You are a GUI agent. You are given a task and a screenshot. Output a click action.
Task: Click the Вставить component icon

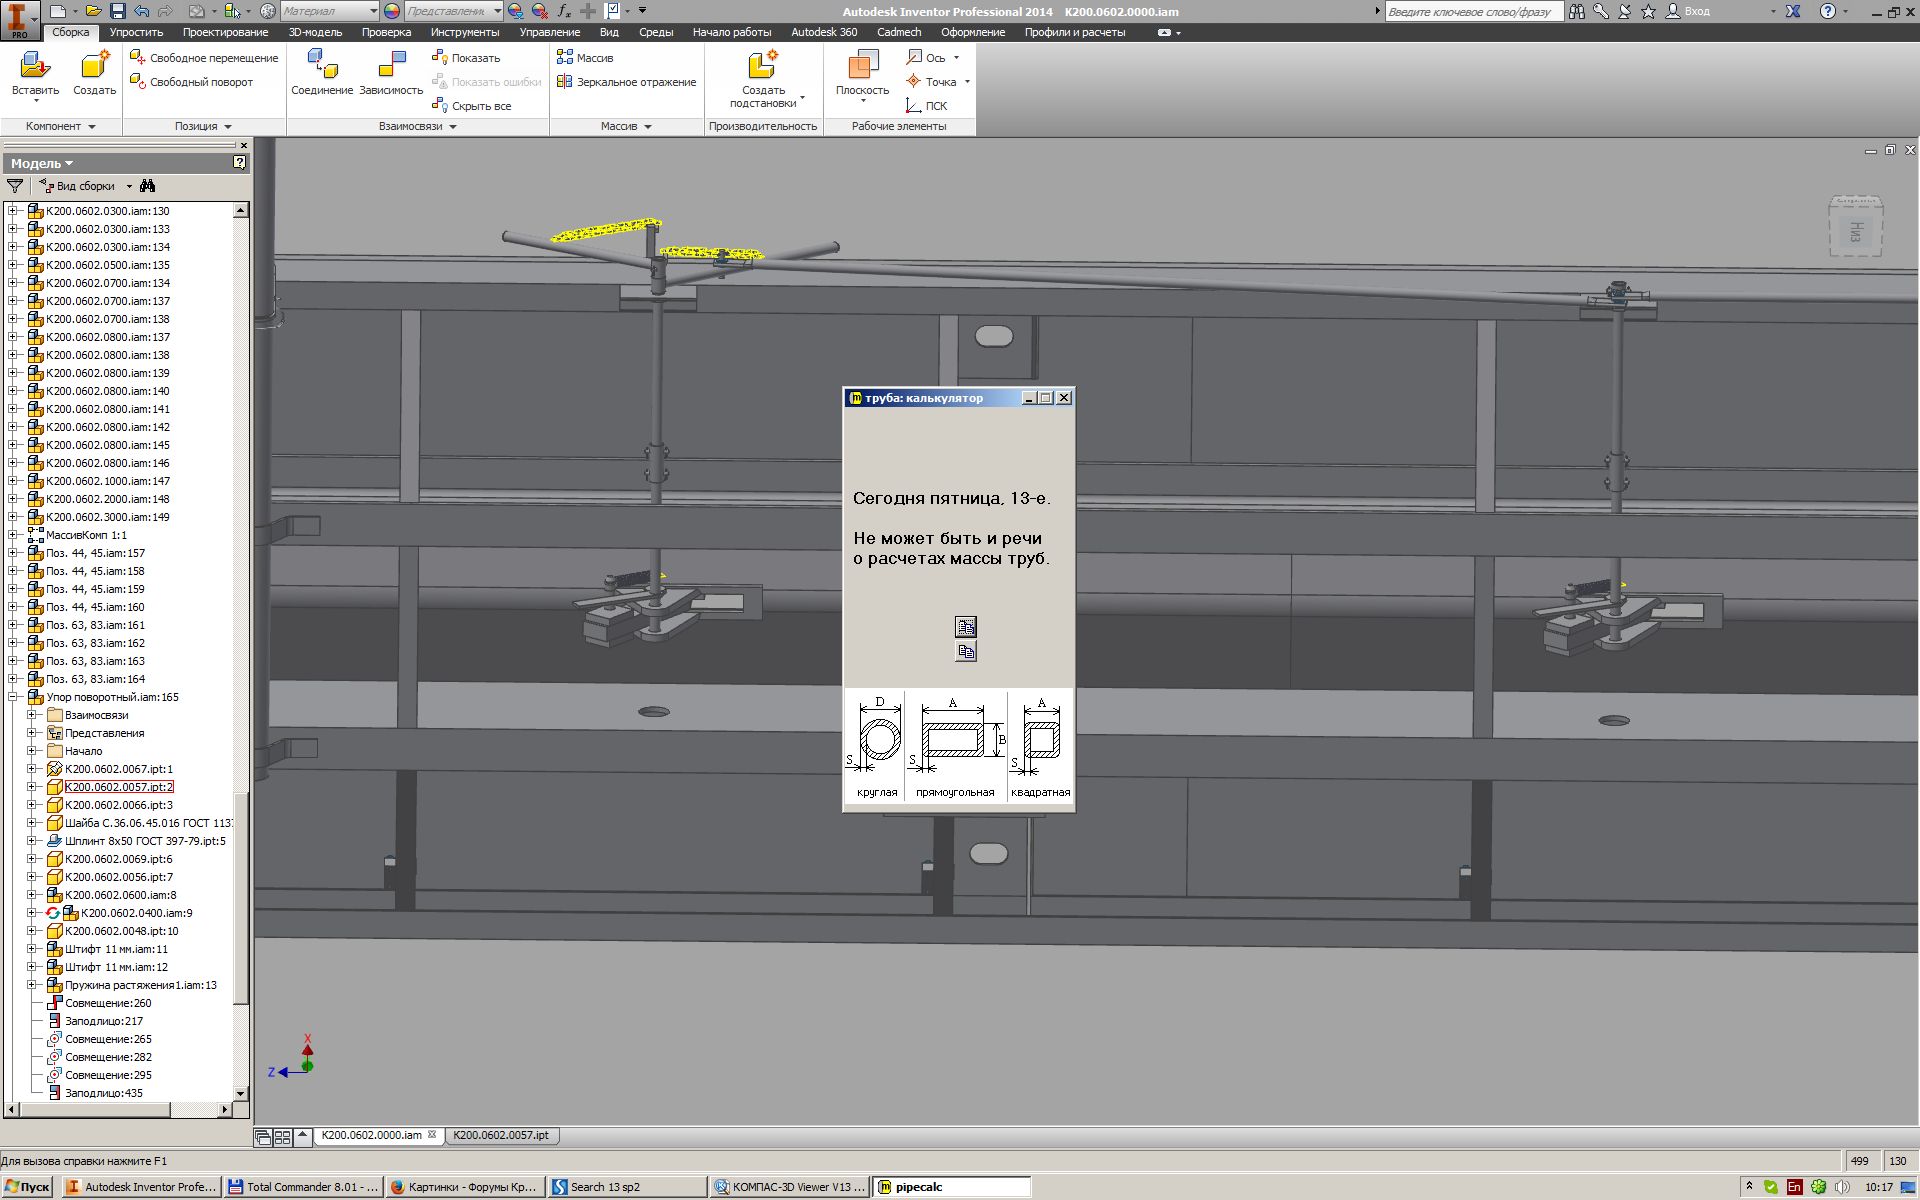tap(35, 66)
